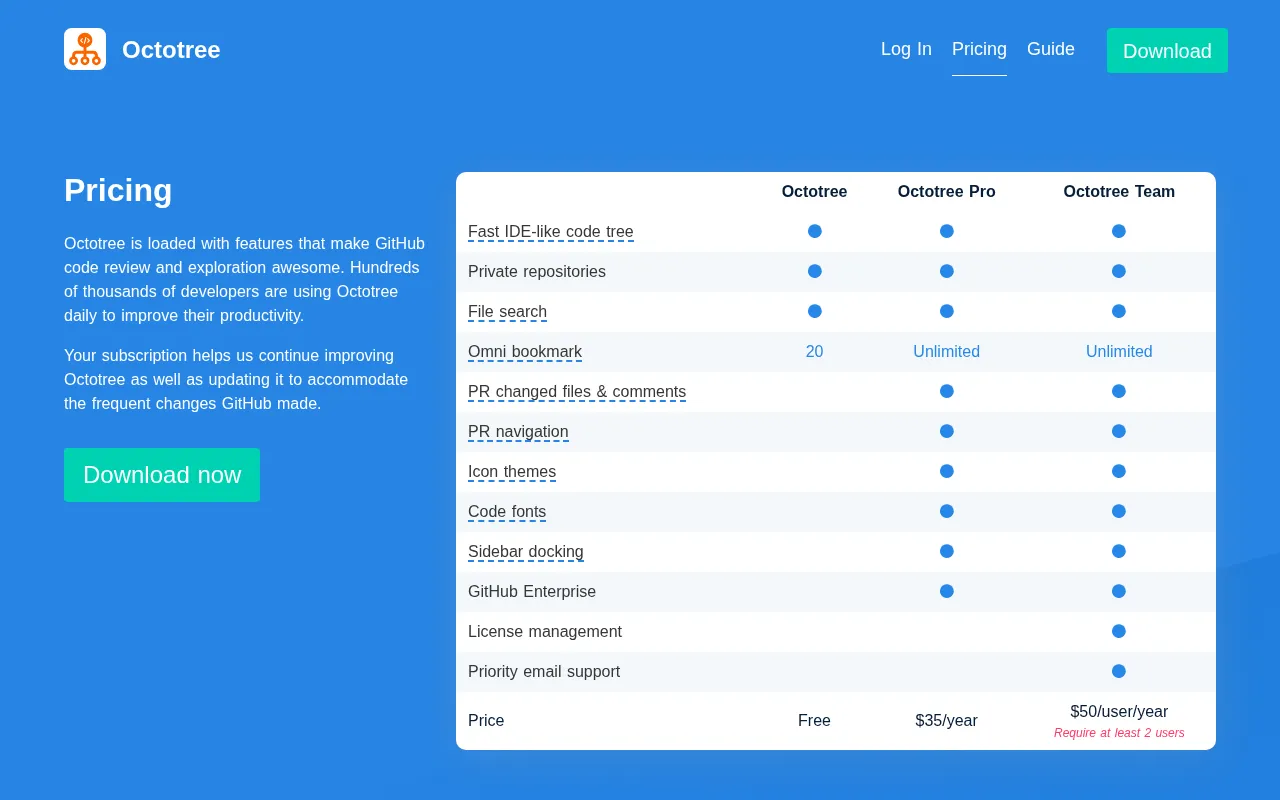Click Icon themes dot under Octotree Team

coord(1119,471)
